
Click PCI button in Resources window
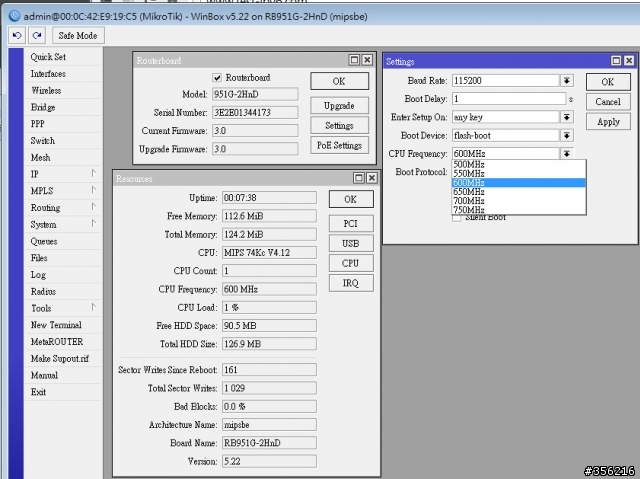pyautogui.click(x=351, y=224)
